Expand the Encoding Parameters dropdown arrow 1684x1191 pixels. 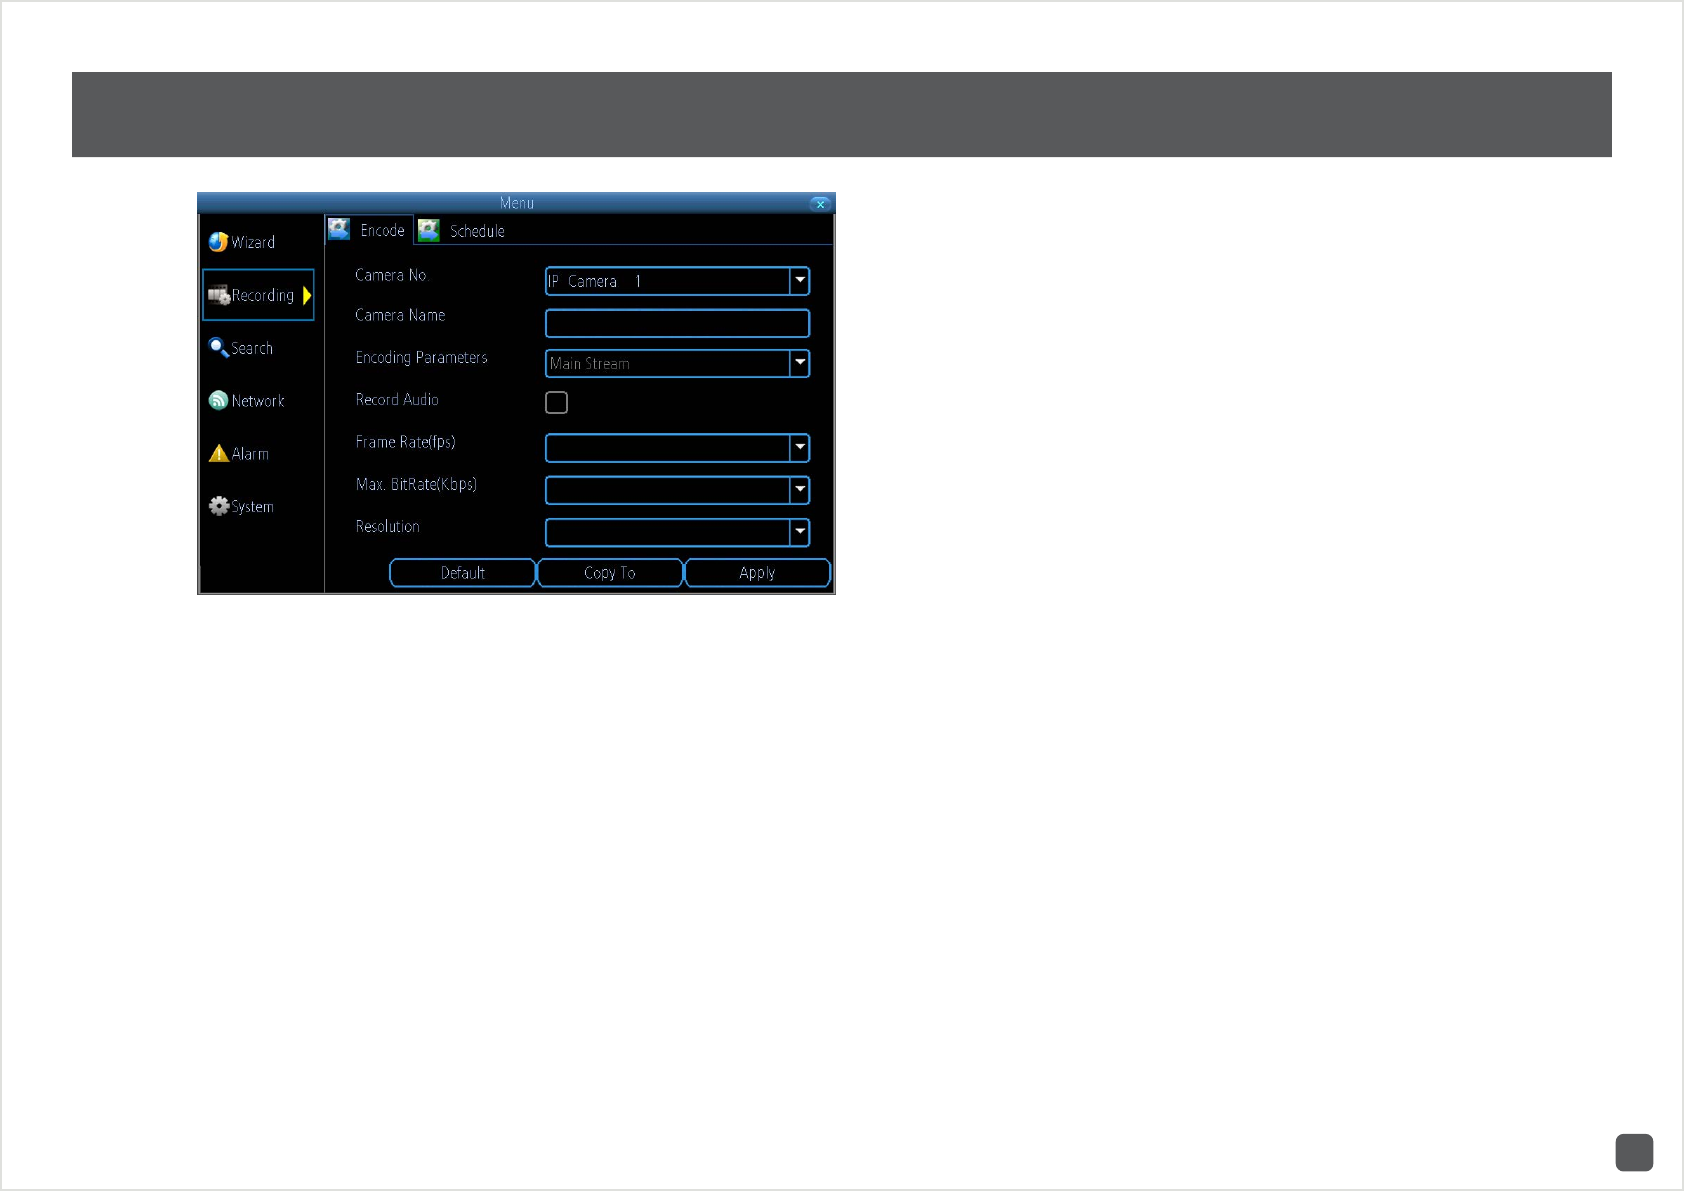[x=800, y=363]
